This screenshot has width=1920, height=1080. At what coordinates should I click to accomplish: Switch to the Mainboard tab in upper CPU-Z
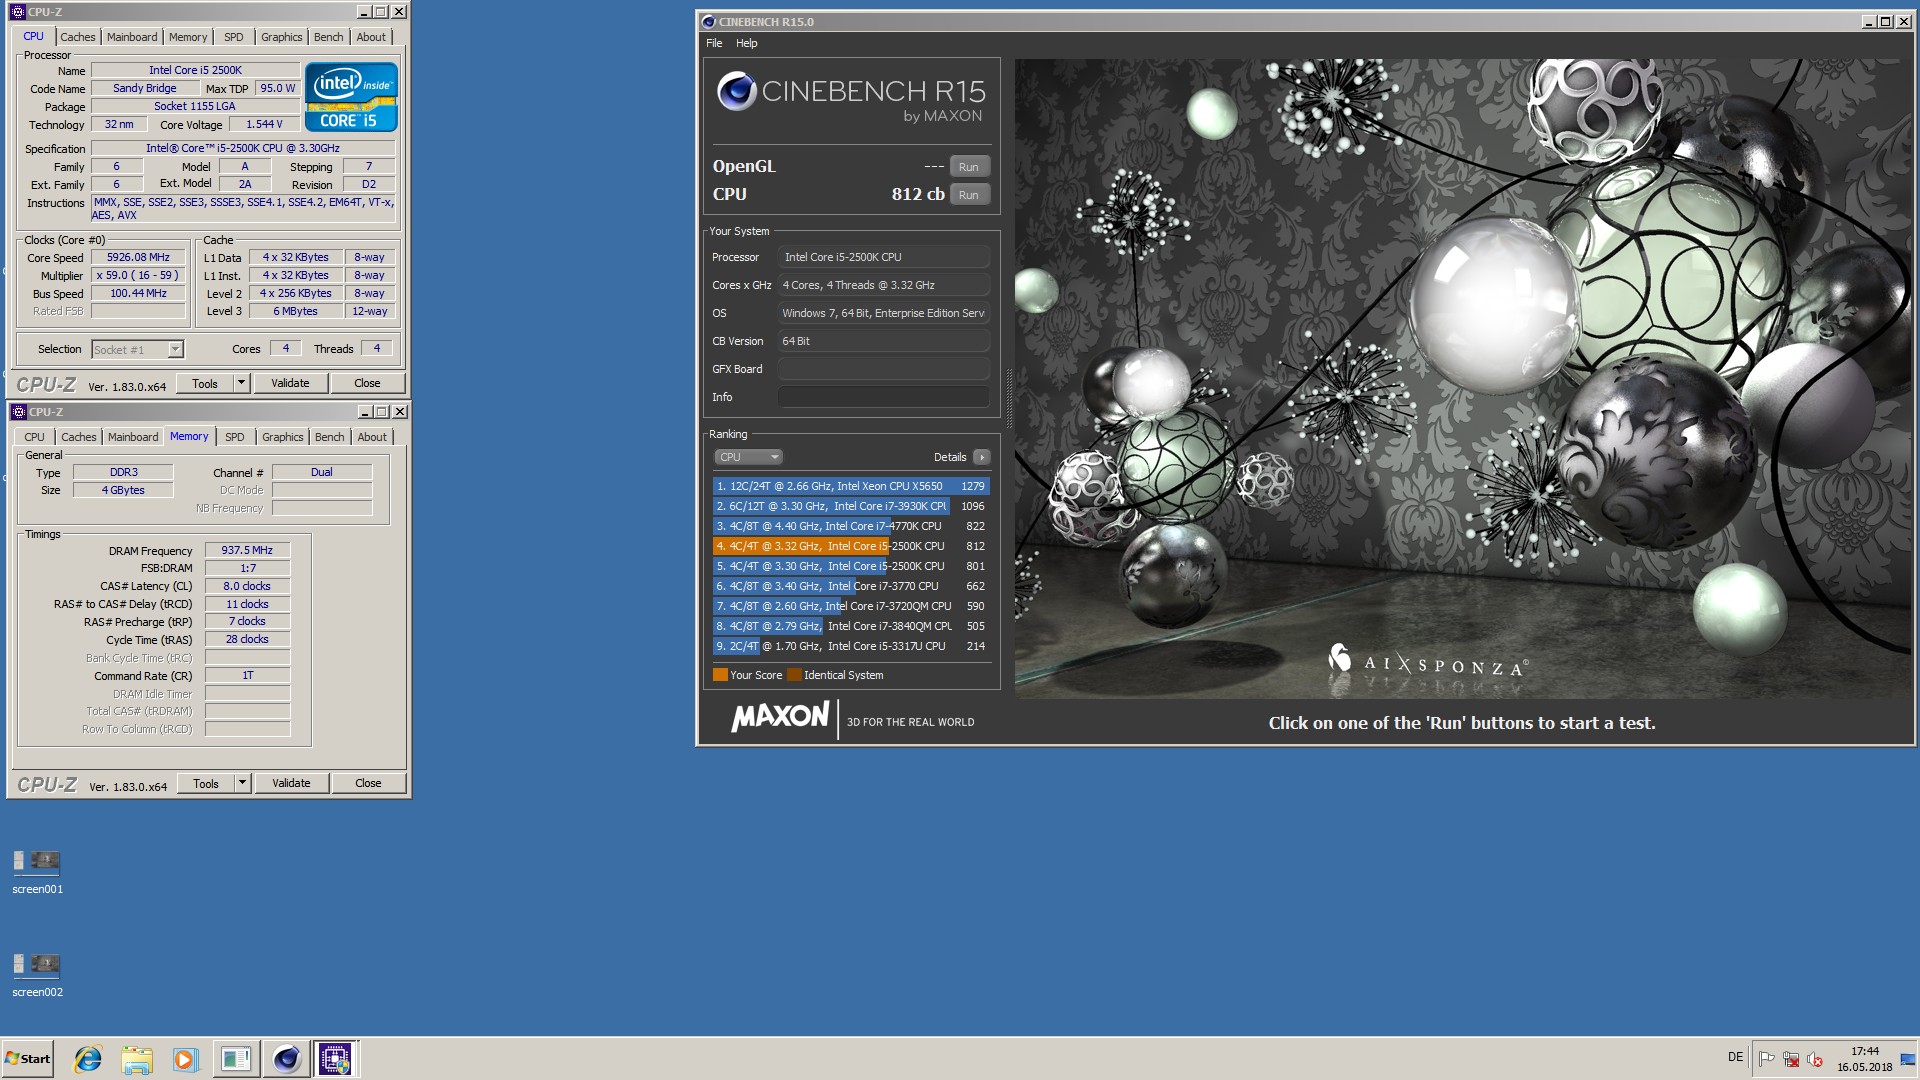[132, 37]
